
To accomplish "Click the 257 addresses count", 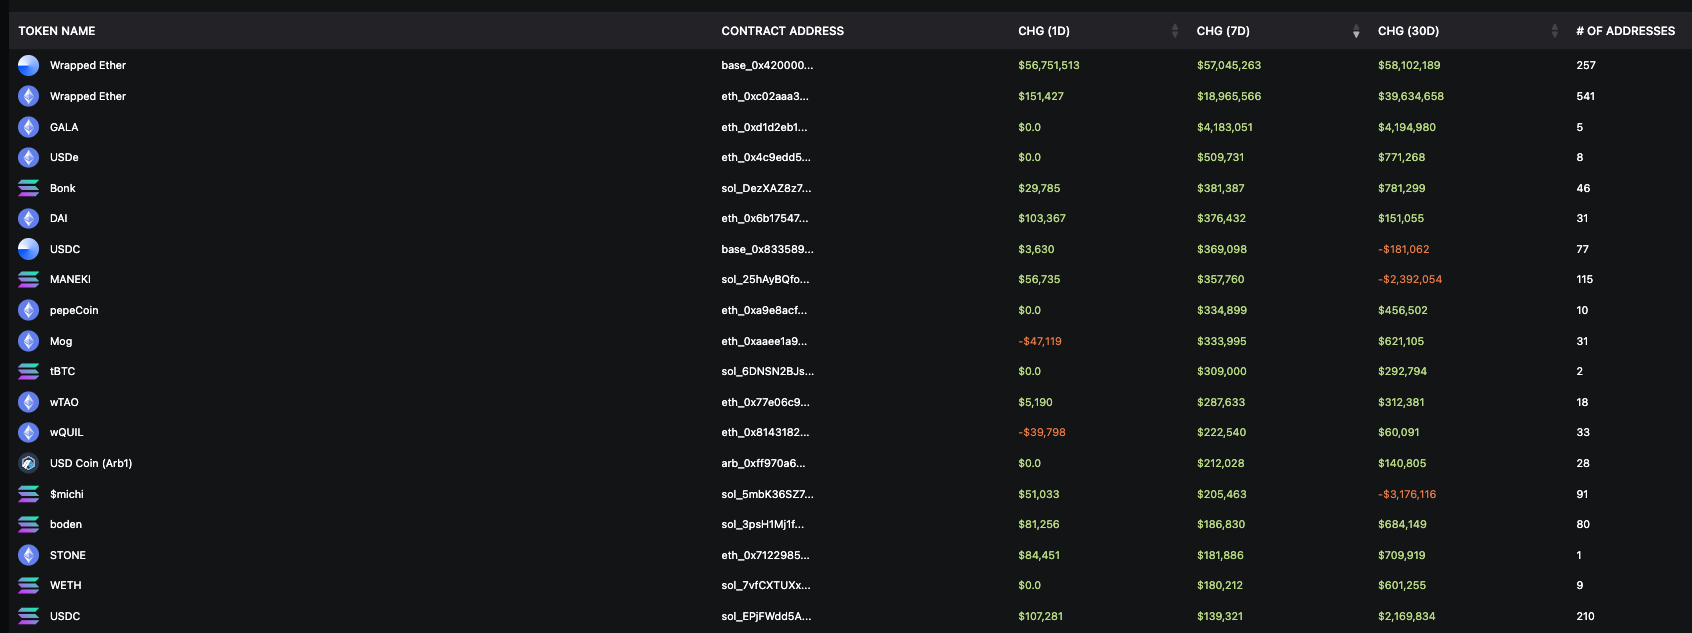I will click(1586, 65).
